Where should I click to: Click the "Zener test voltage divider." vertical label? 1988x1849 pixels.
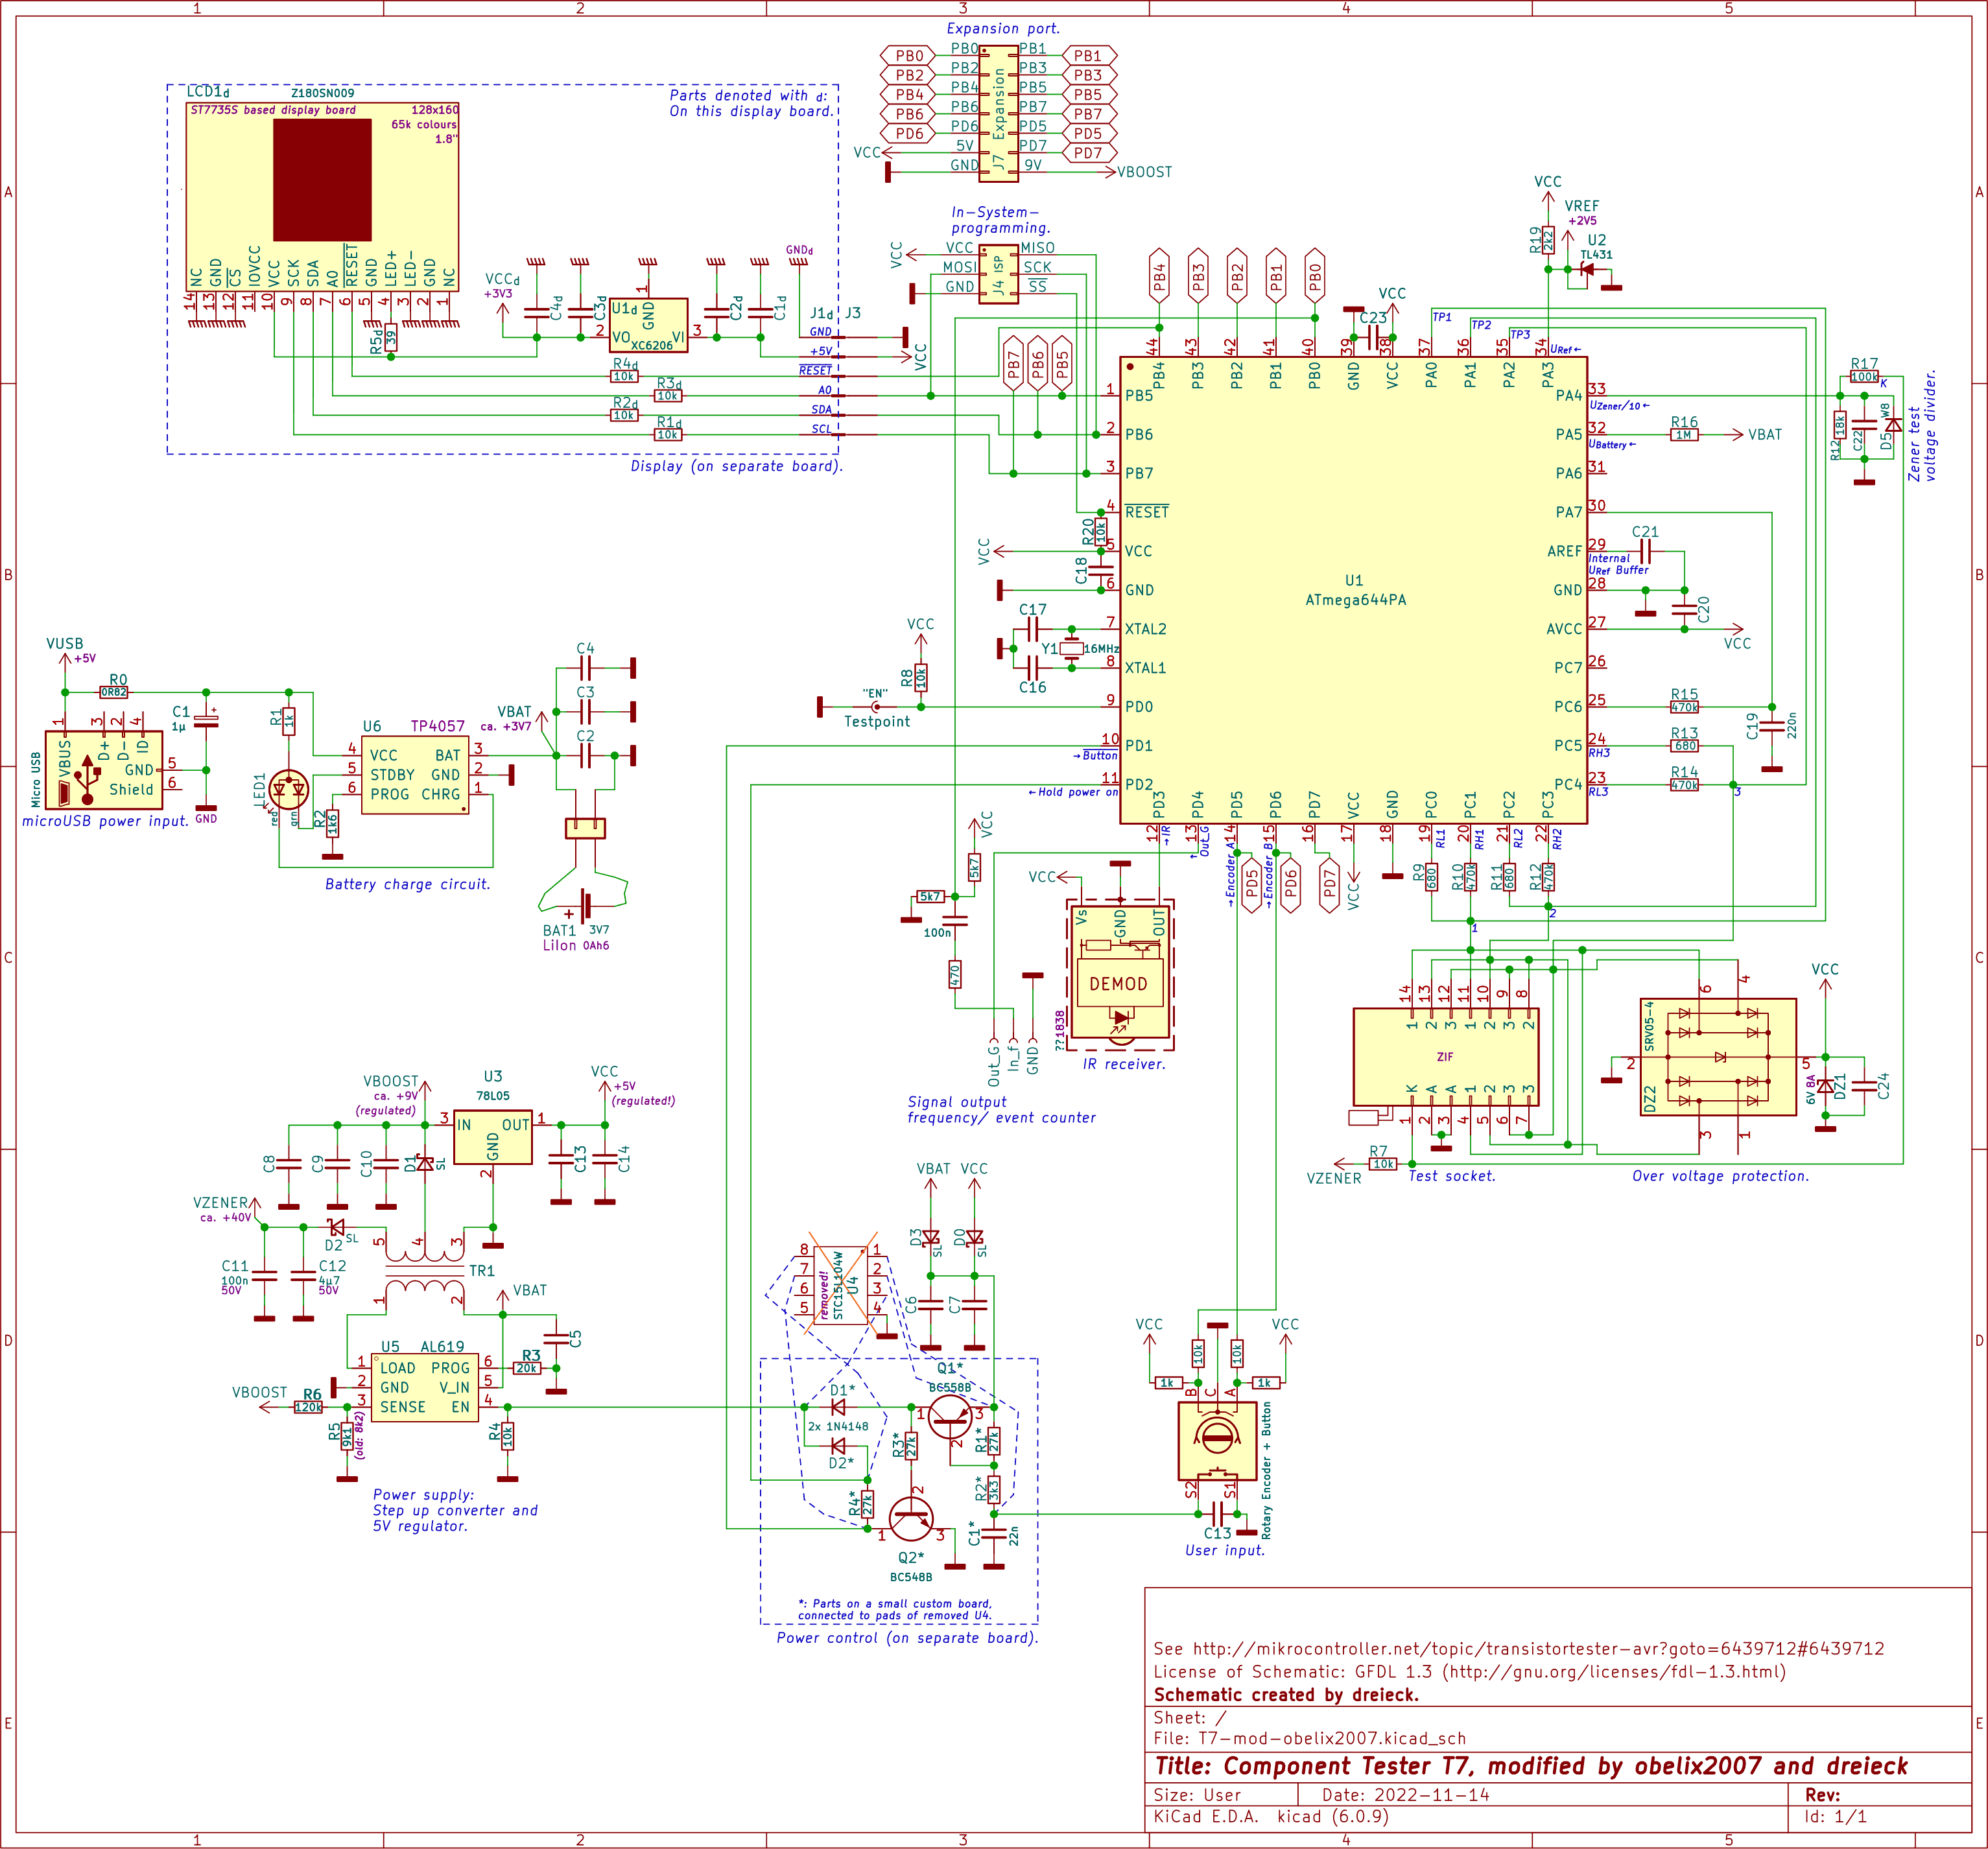point(1922,426)
